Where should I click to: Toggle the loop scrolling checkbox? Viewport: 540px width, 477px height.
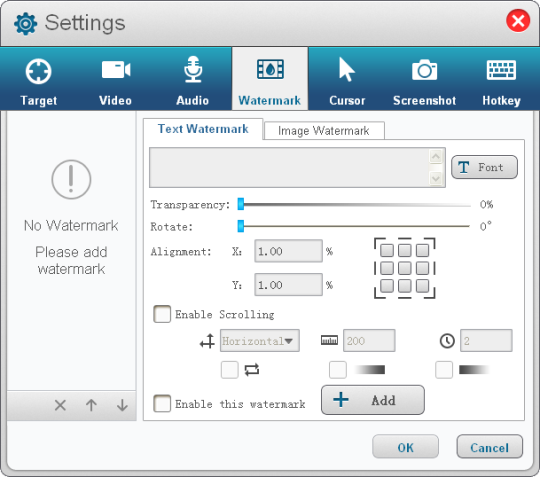pyautogui.click(x=230, y=370)
